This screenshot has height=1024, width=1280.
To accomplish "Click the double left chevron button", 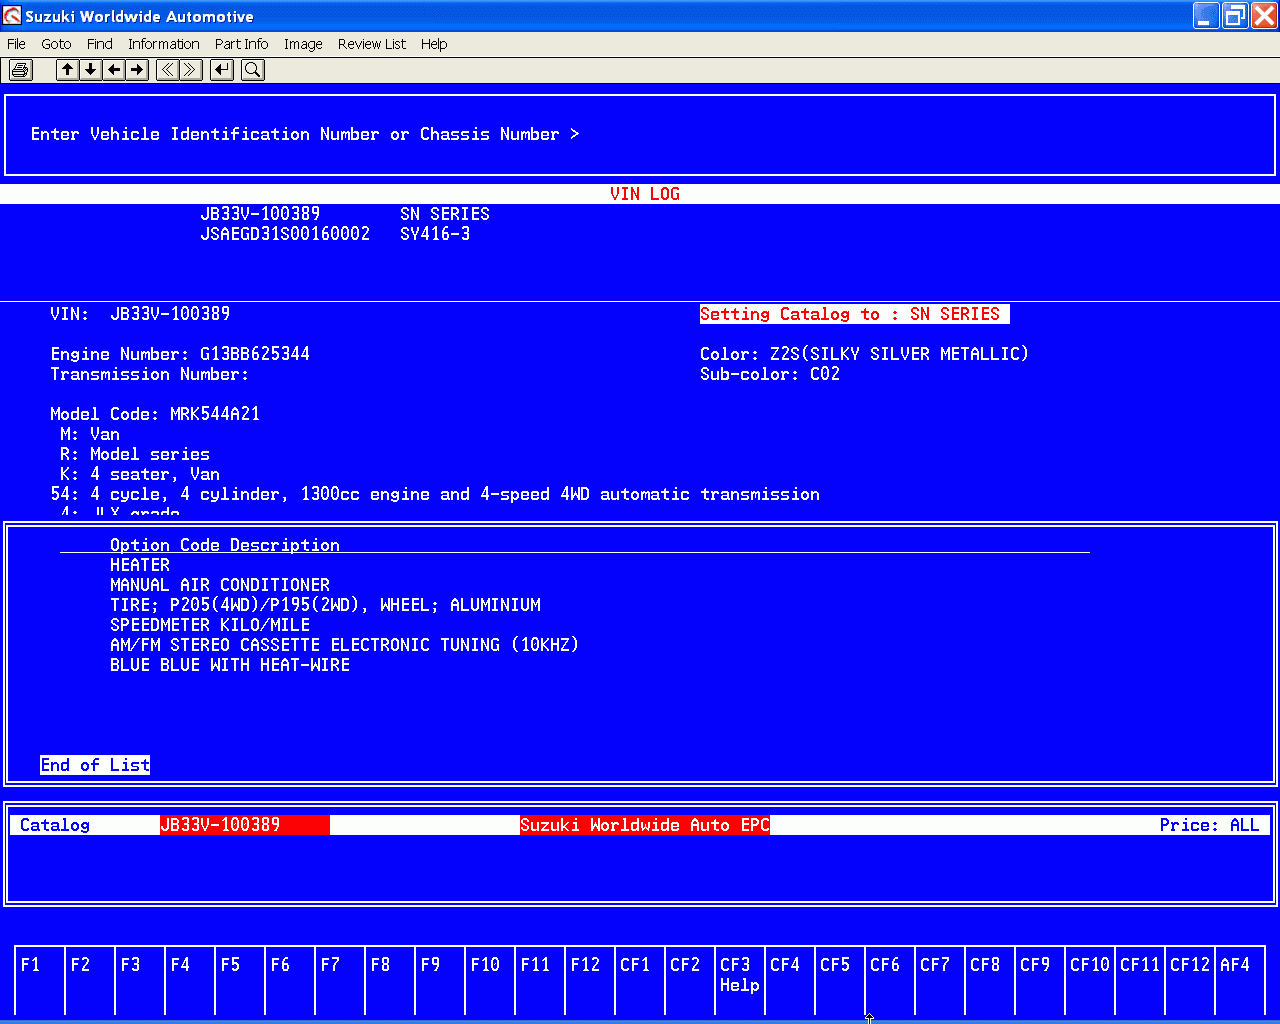I will click(x=167, y=70).
